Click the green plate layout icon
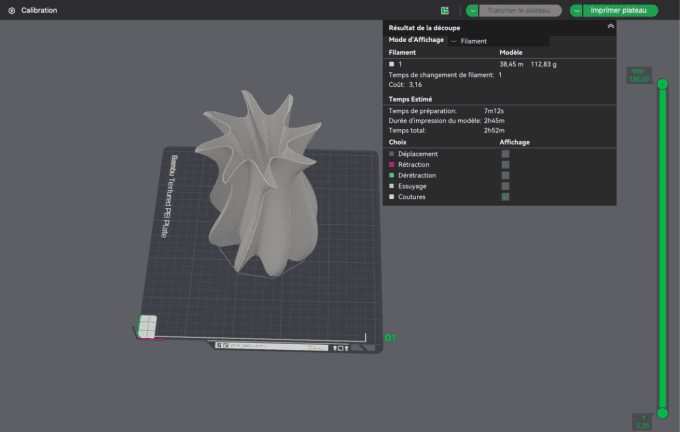Screen dimensions: 680x432 pyautogui.click(x=445, y=10)
